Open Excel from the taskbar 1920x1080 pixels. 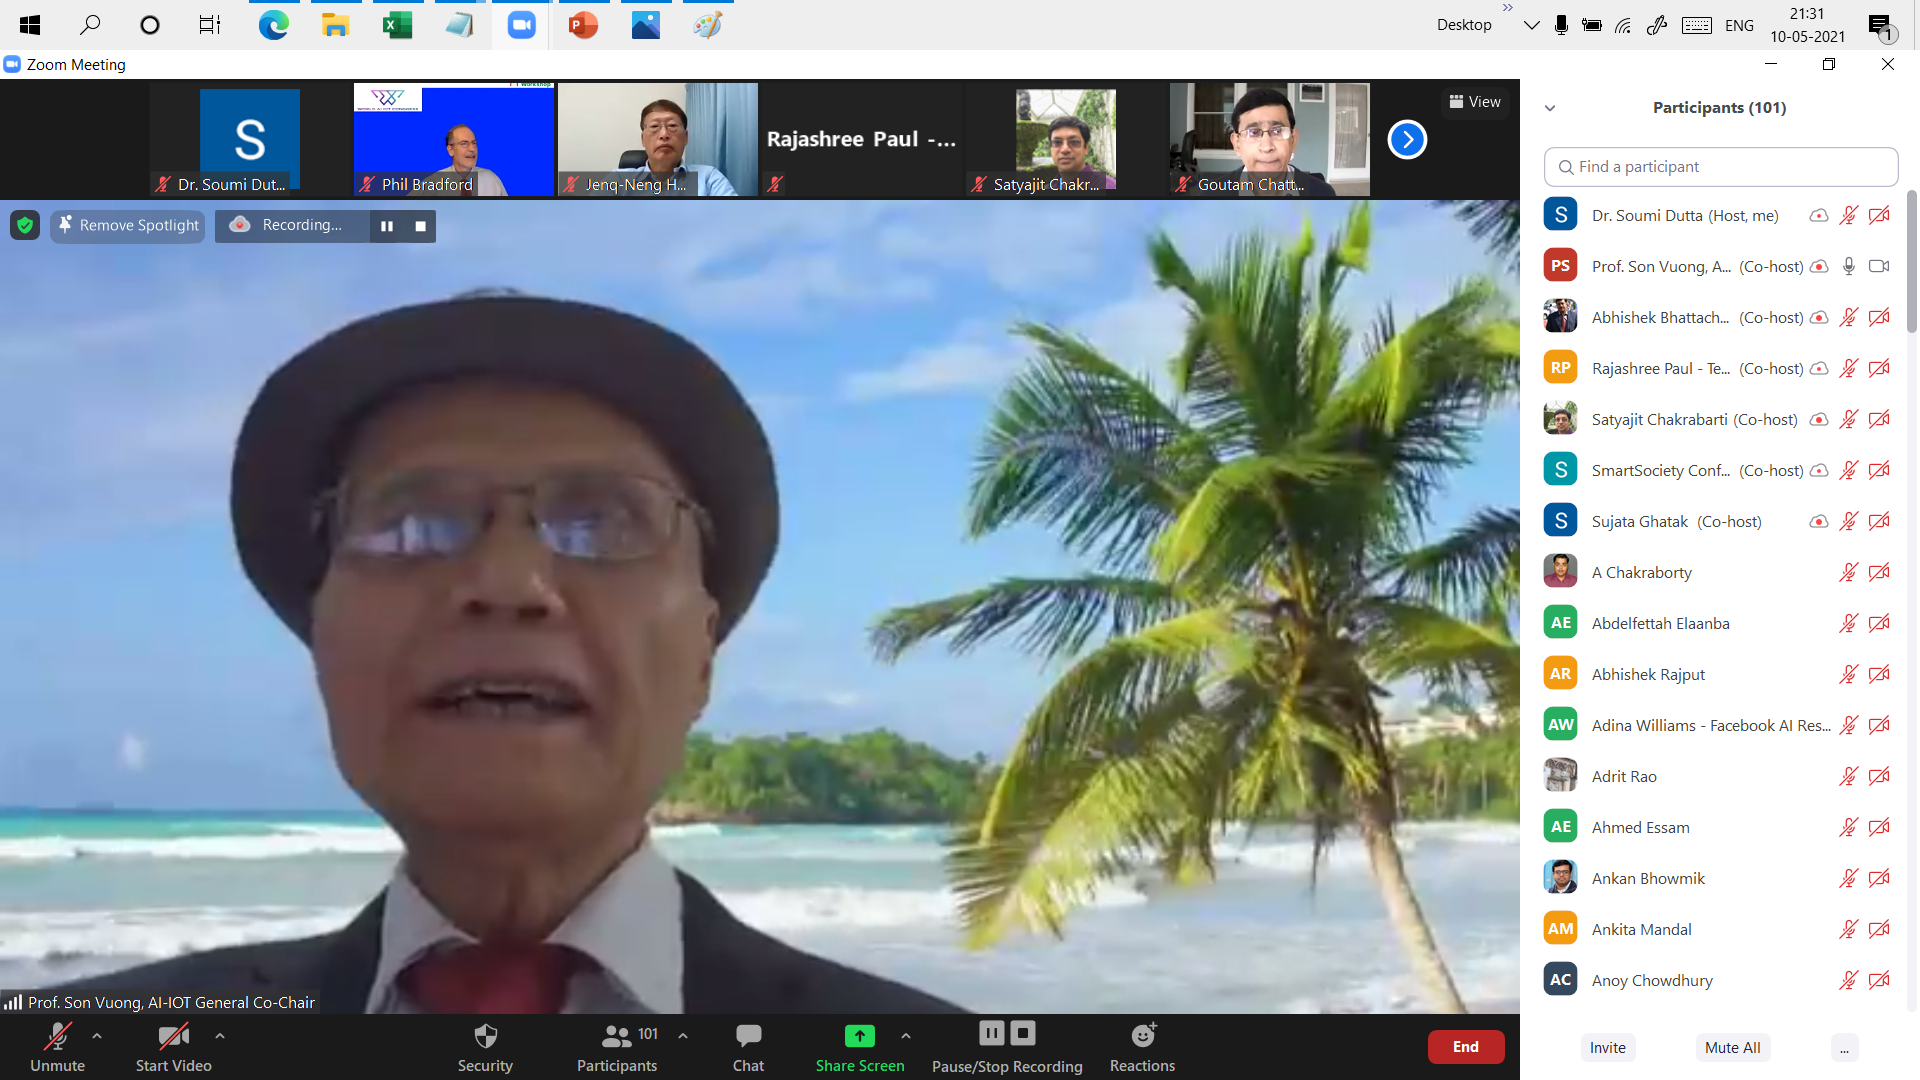click(397, 25)
